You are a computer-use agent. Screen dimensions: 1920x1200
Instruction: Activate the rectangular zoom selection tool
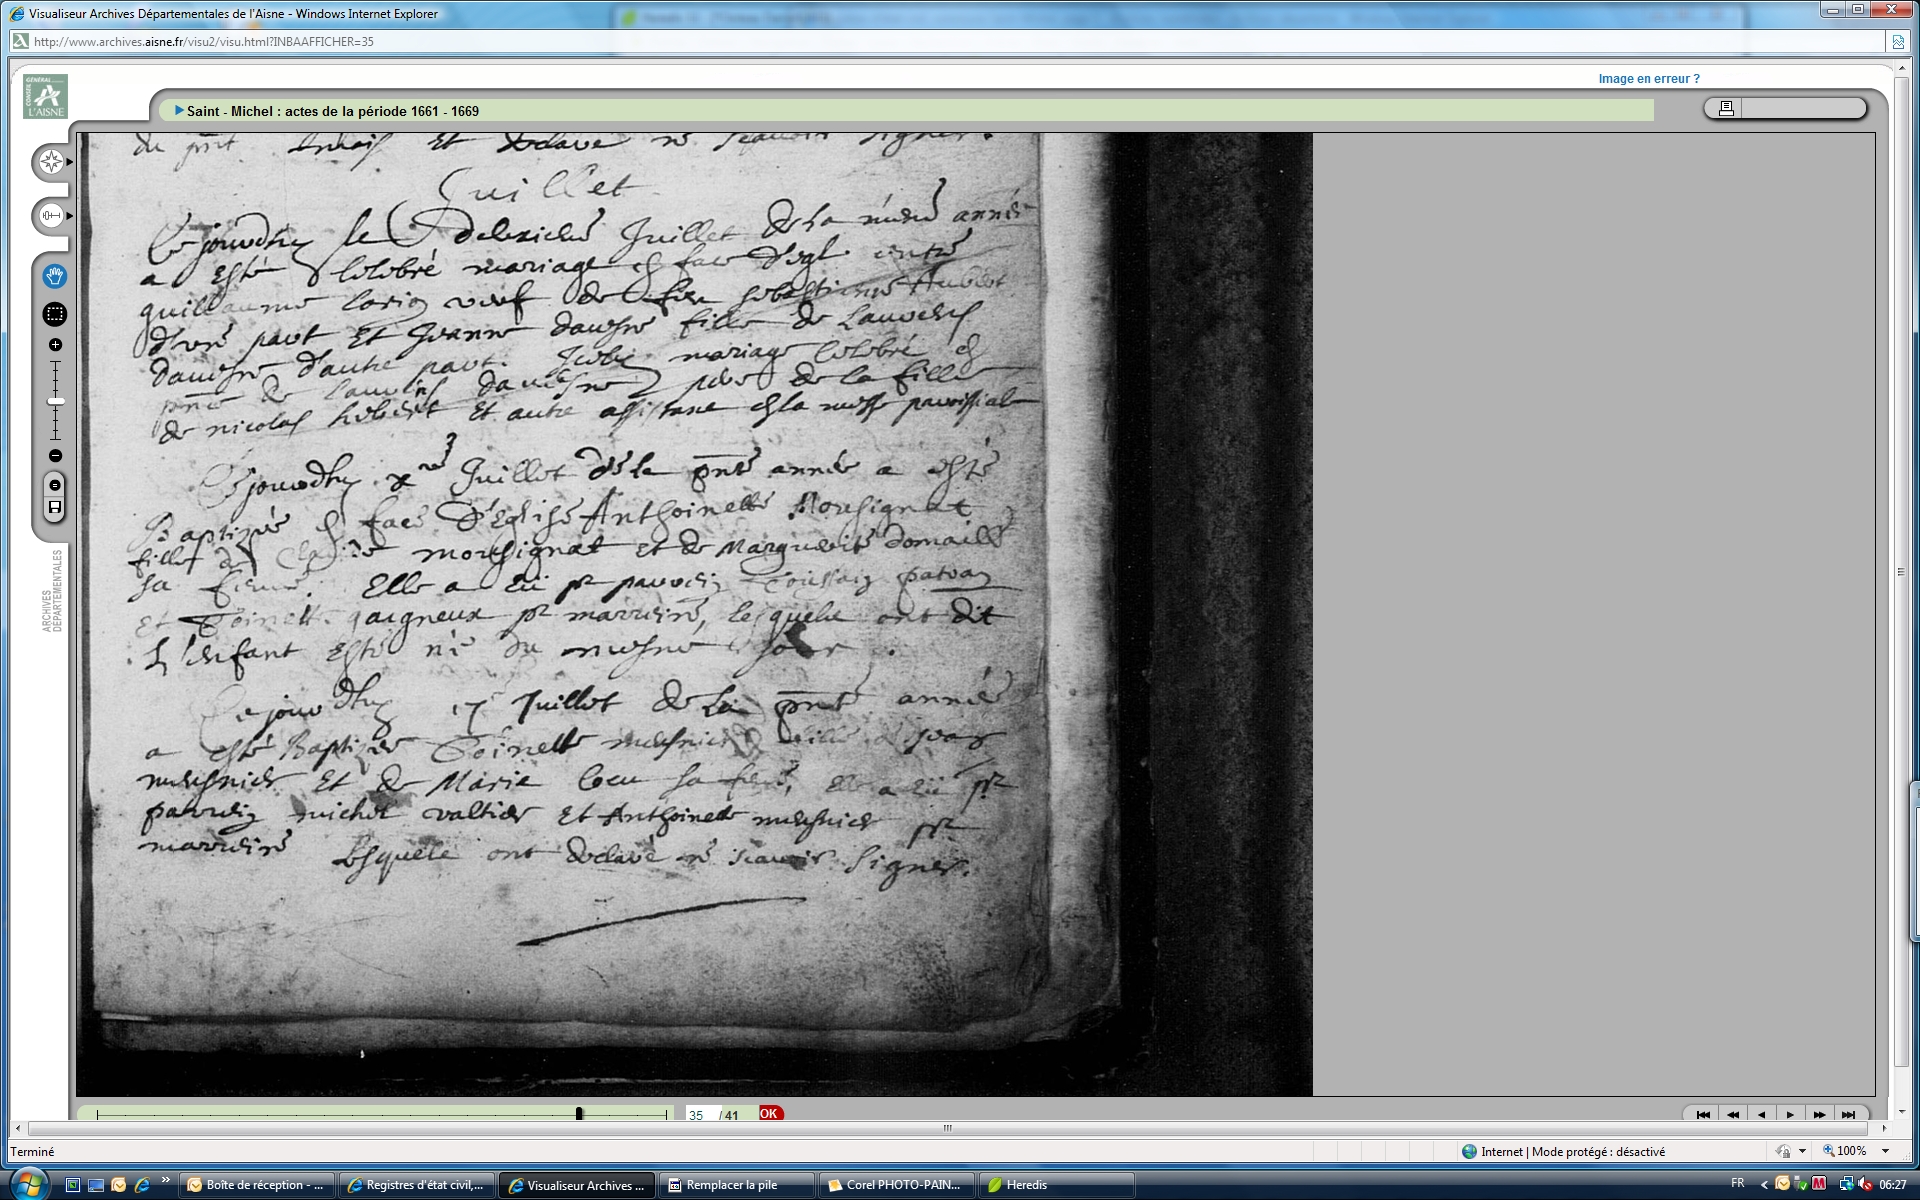(55, 314)
